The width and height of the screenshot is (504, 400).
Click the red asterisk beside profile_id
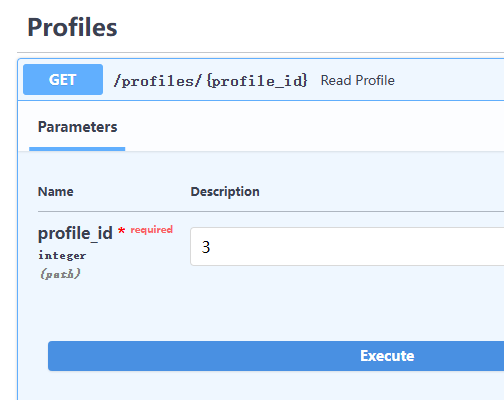(x=121, y=231)
